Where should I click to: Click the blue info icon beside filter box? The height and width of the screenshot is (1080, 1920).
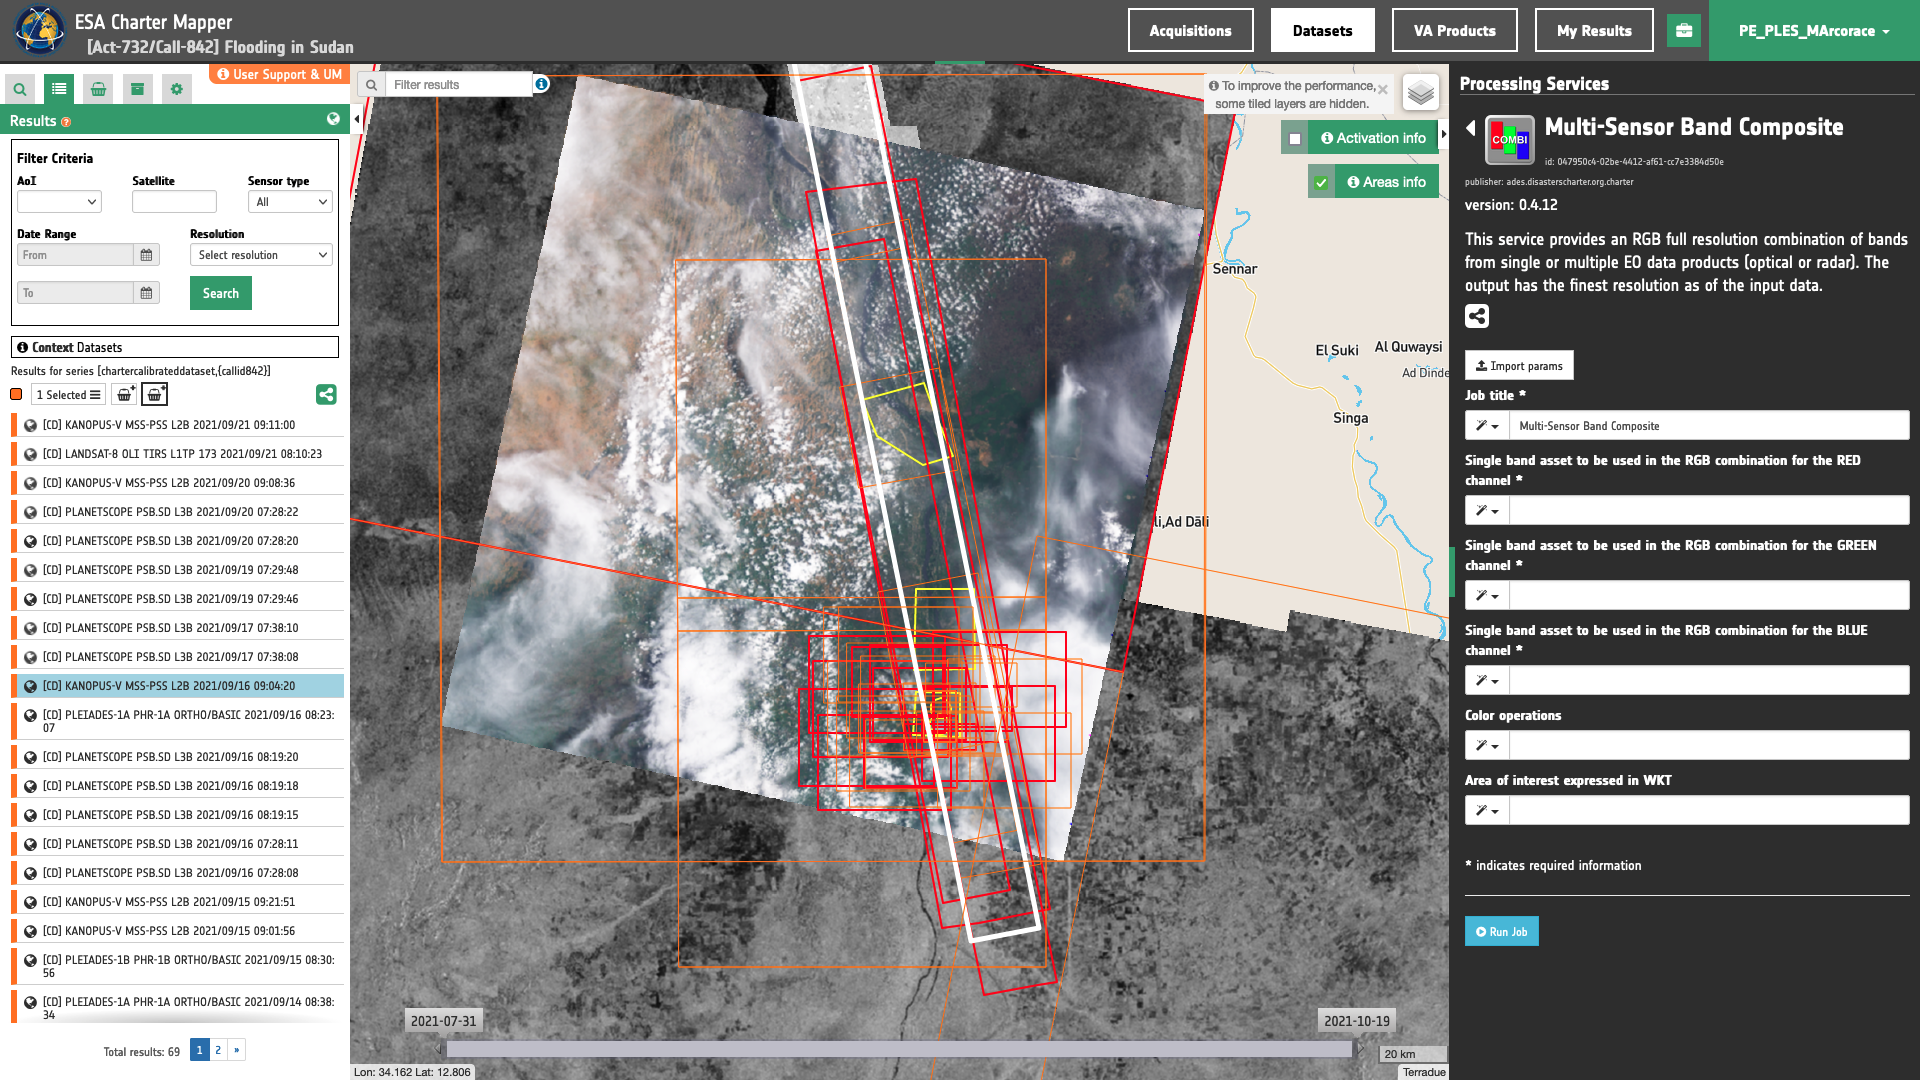click(x=541, y=84)
